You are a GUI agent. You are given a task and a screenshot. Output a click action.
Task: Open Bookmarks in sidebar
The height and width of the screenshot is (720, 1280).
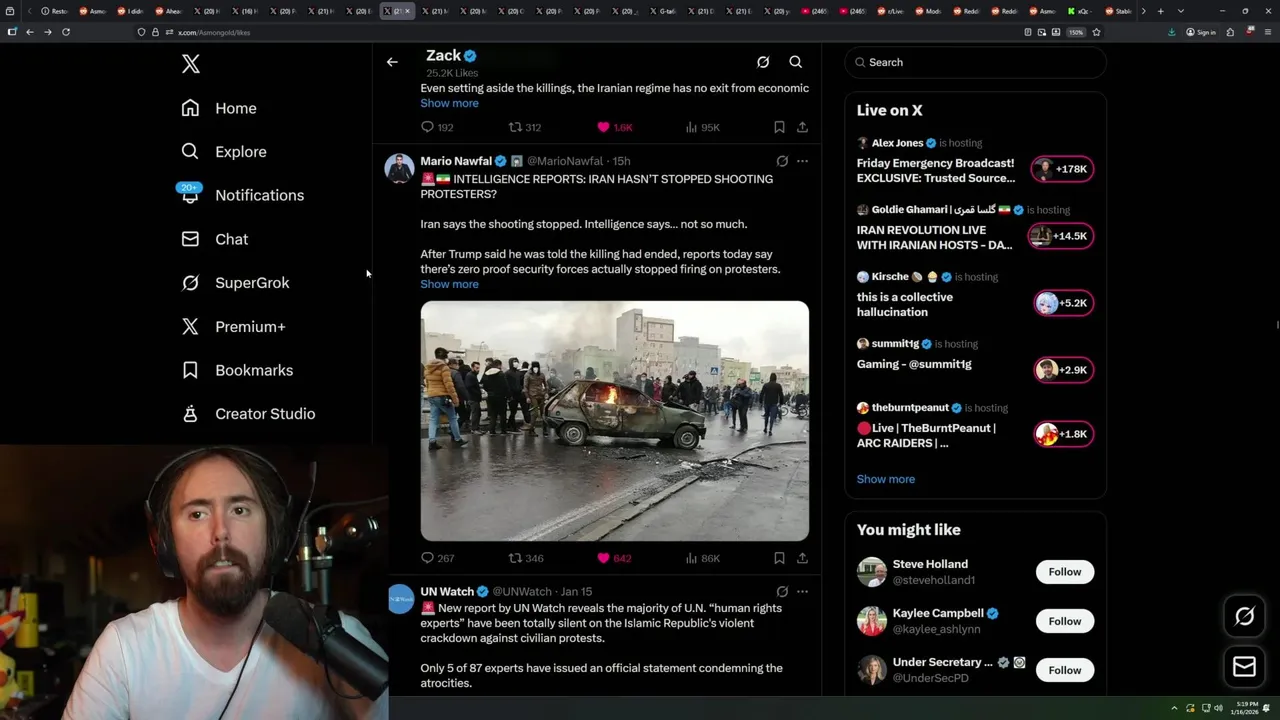pyautogui.click(x=237, y=370)
